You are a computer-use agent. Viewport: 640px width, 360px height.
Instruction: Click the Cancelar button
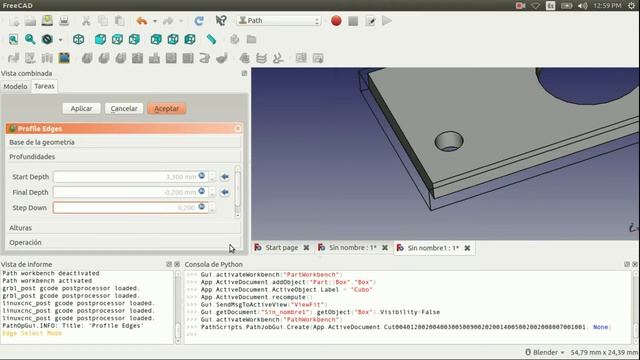pyautogui.click(x=124, y=109)
